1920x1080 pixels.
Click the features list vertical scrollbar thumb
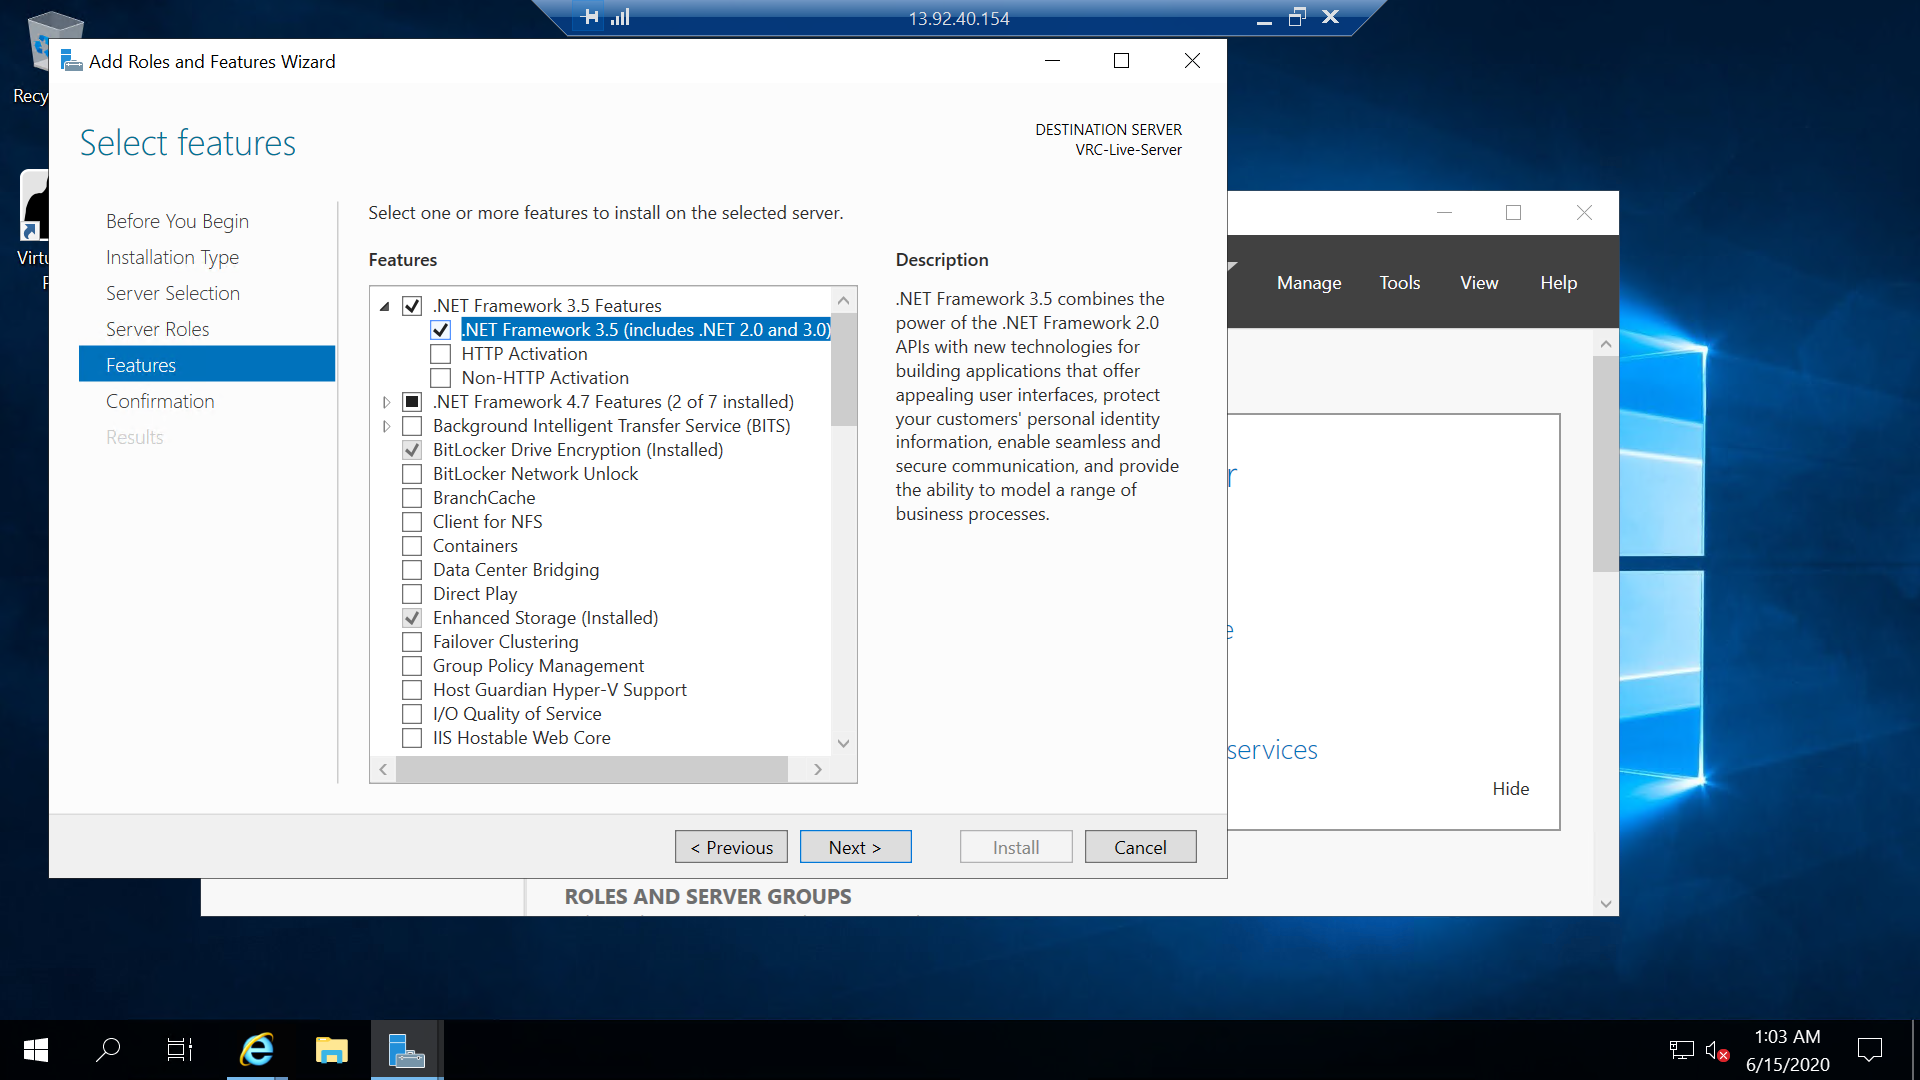coord(843,370)
